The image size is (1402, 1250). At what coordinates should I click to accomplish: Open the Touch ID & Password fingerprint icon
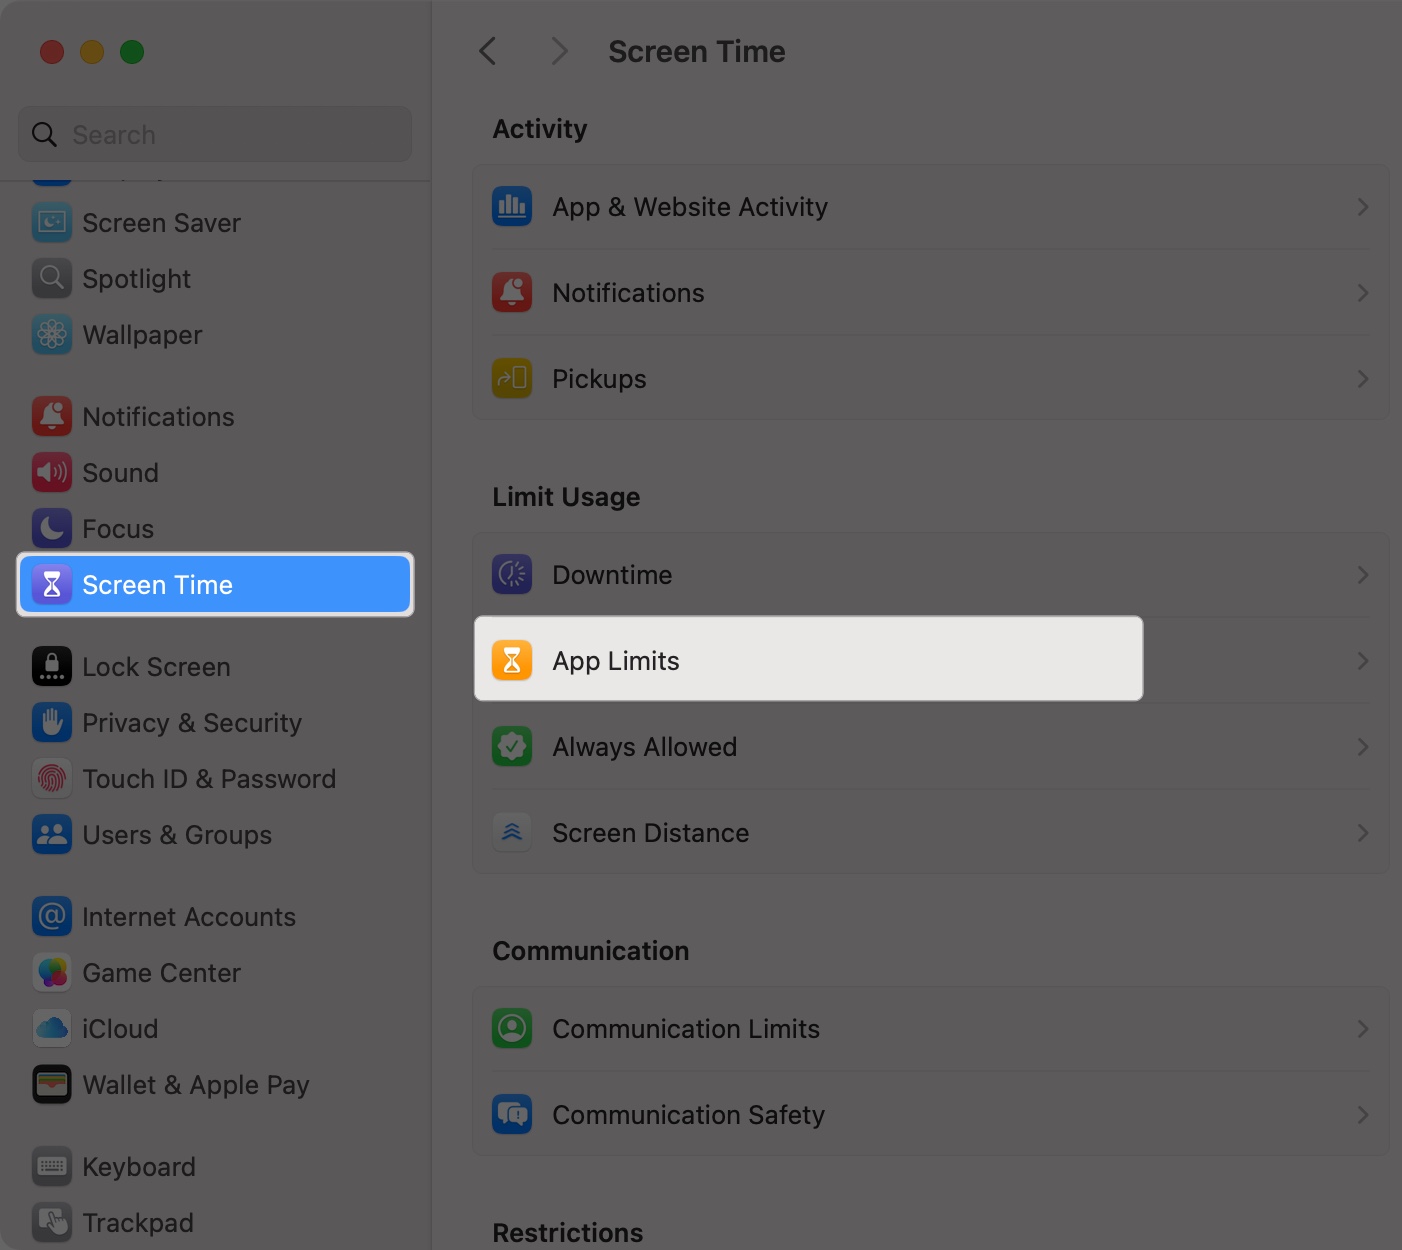tap(52, 778)
